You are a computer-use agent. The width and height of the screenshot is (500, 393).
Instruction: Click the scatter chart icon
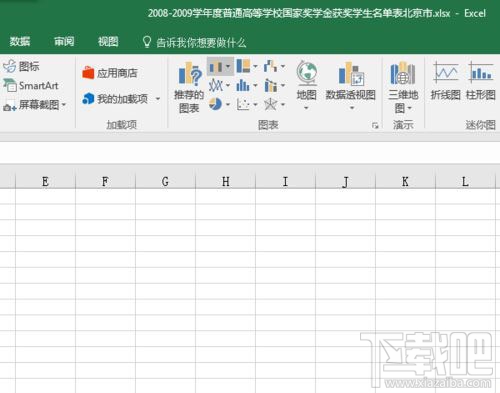(243, 104)
